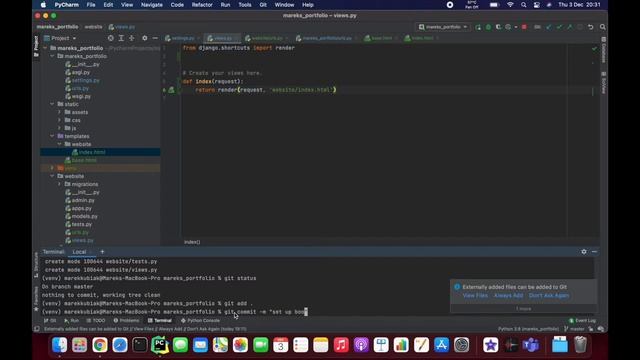Open the Code menu in menu bar
The width and height of the screenshot is (640, 360).
(x=177, y=5)
